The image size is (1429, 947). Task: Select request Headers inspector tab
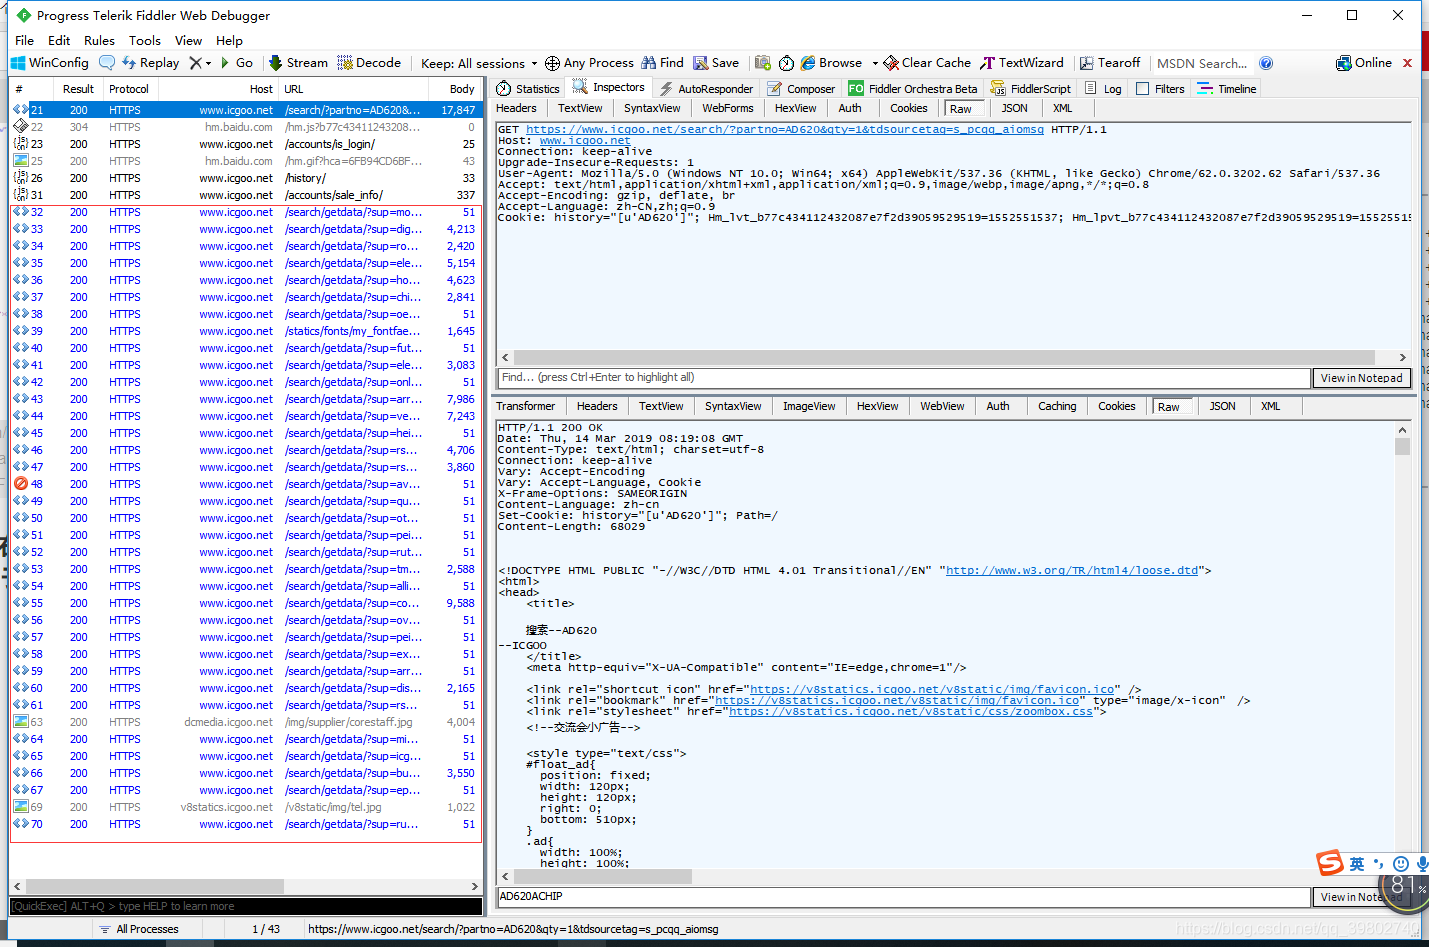point(516,108)
